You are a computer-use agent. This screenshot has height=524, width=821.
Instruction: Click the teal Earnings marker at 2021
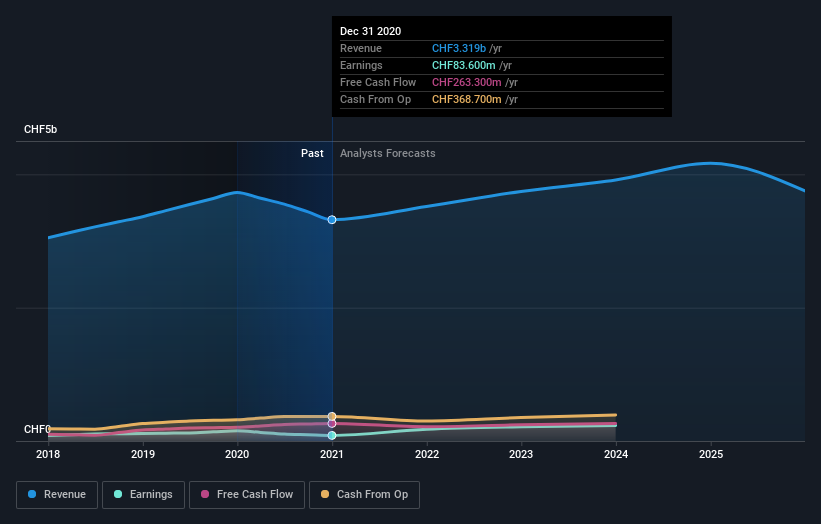click(332, 436)
